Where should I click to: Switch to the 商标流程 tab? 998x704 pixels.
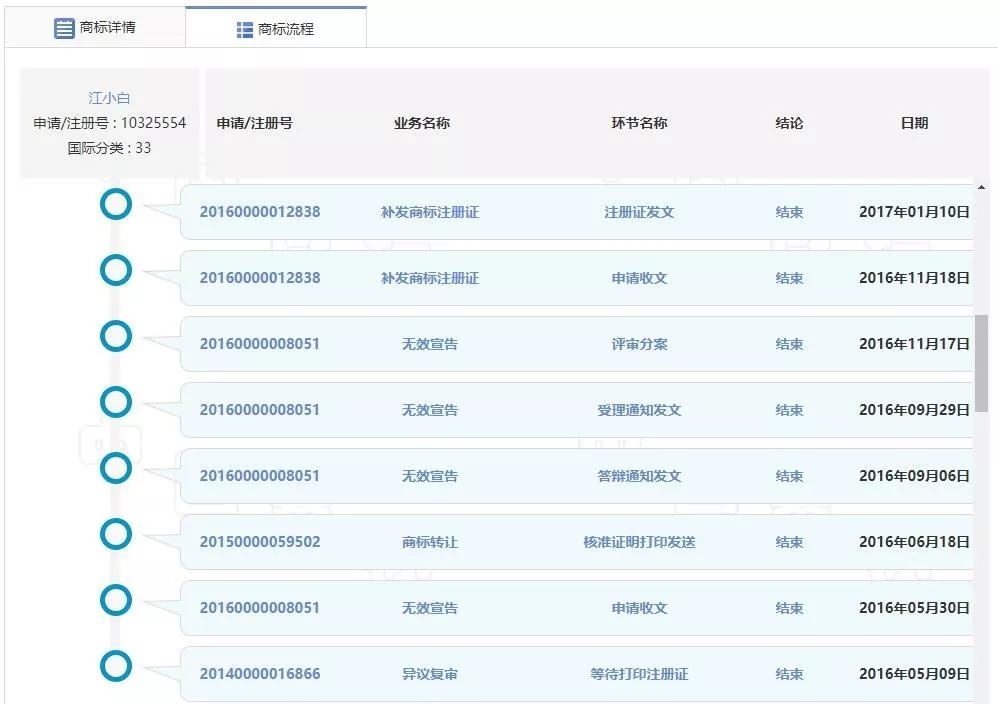point(275,29)
